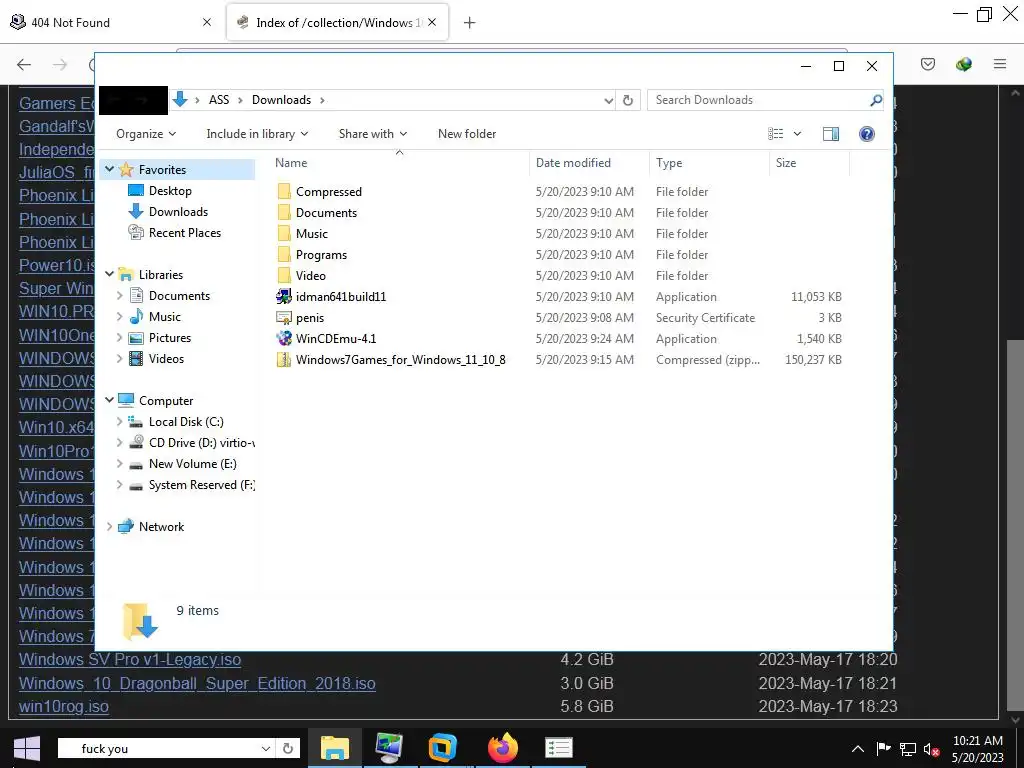Click the refresh button in Explorer address bar

coord(628,100)
